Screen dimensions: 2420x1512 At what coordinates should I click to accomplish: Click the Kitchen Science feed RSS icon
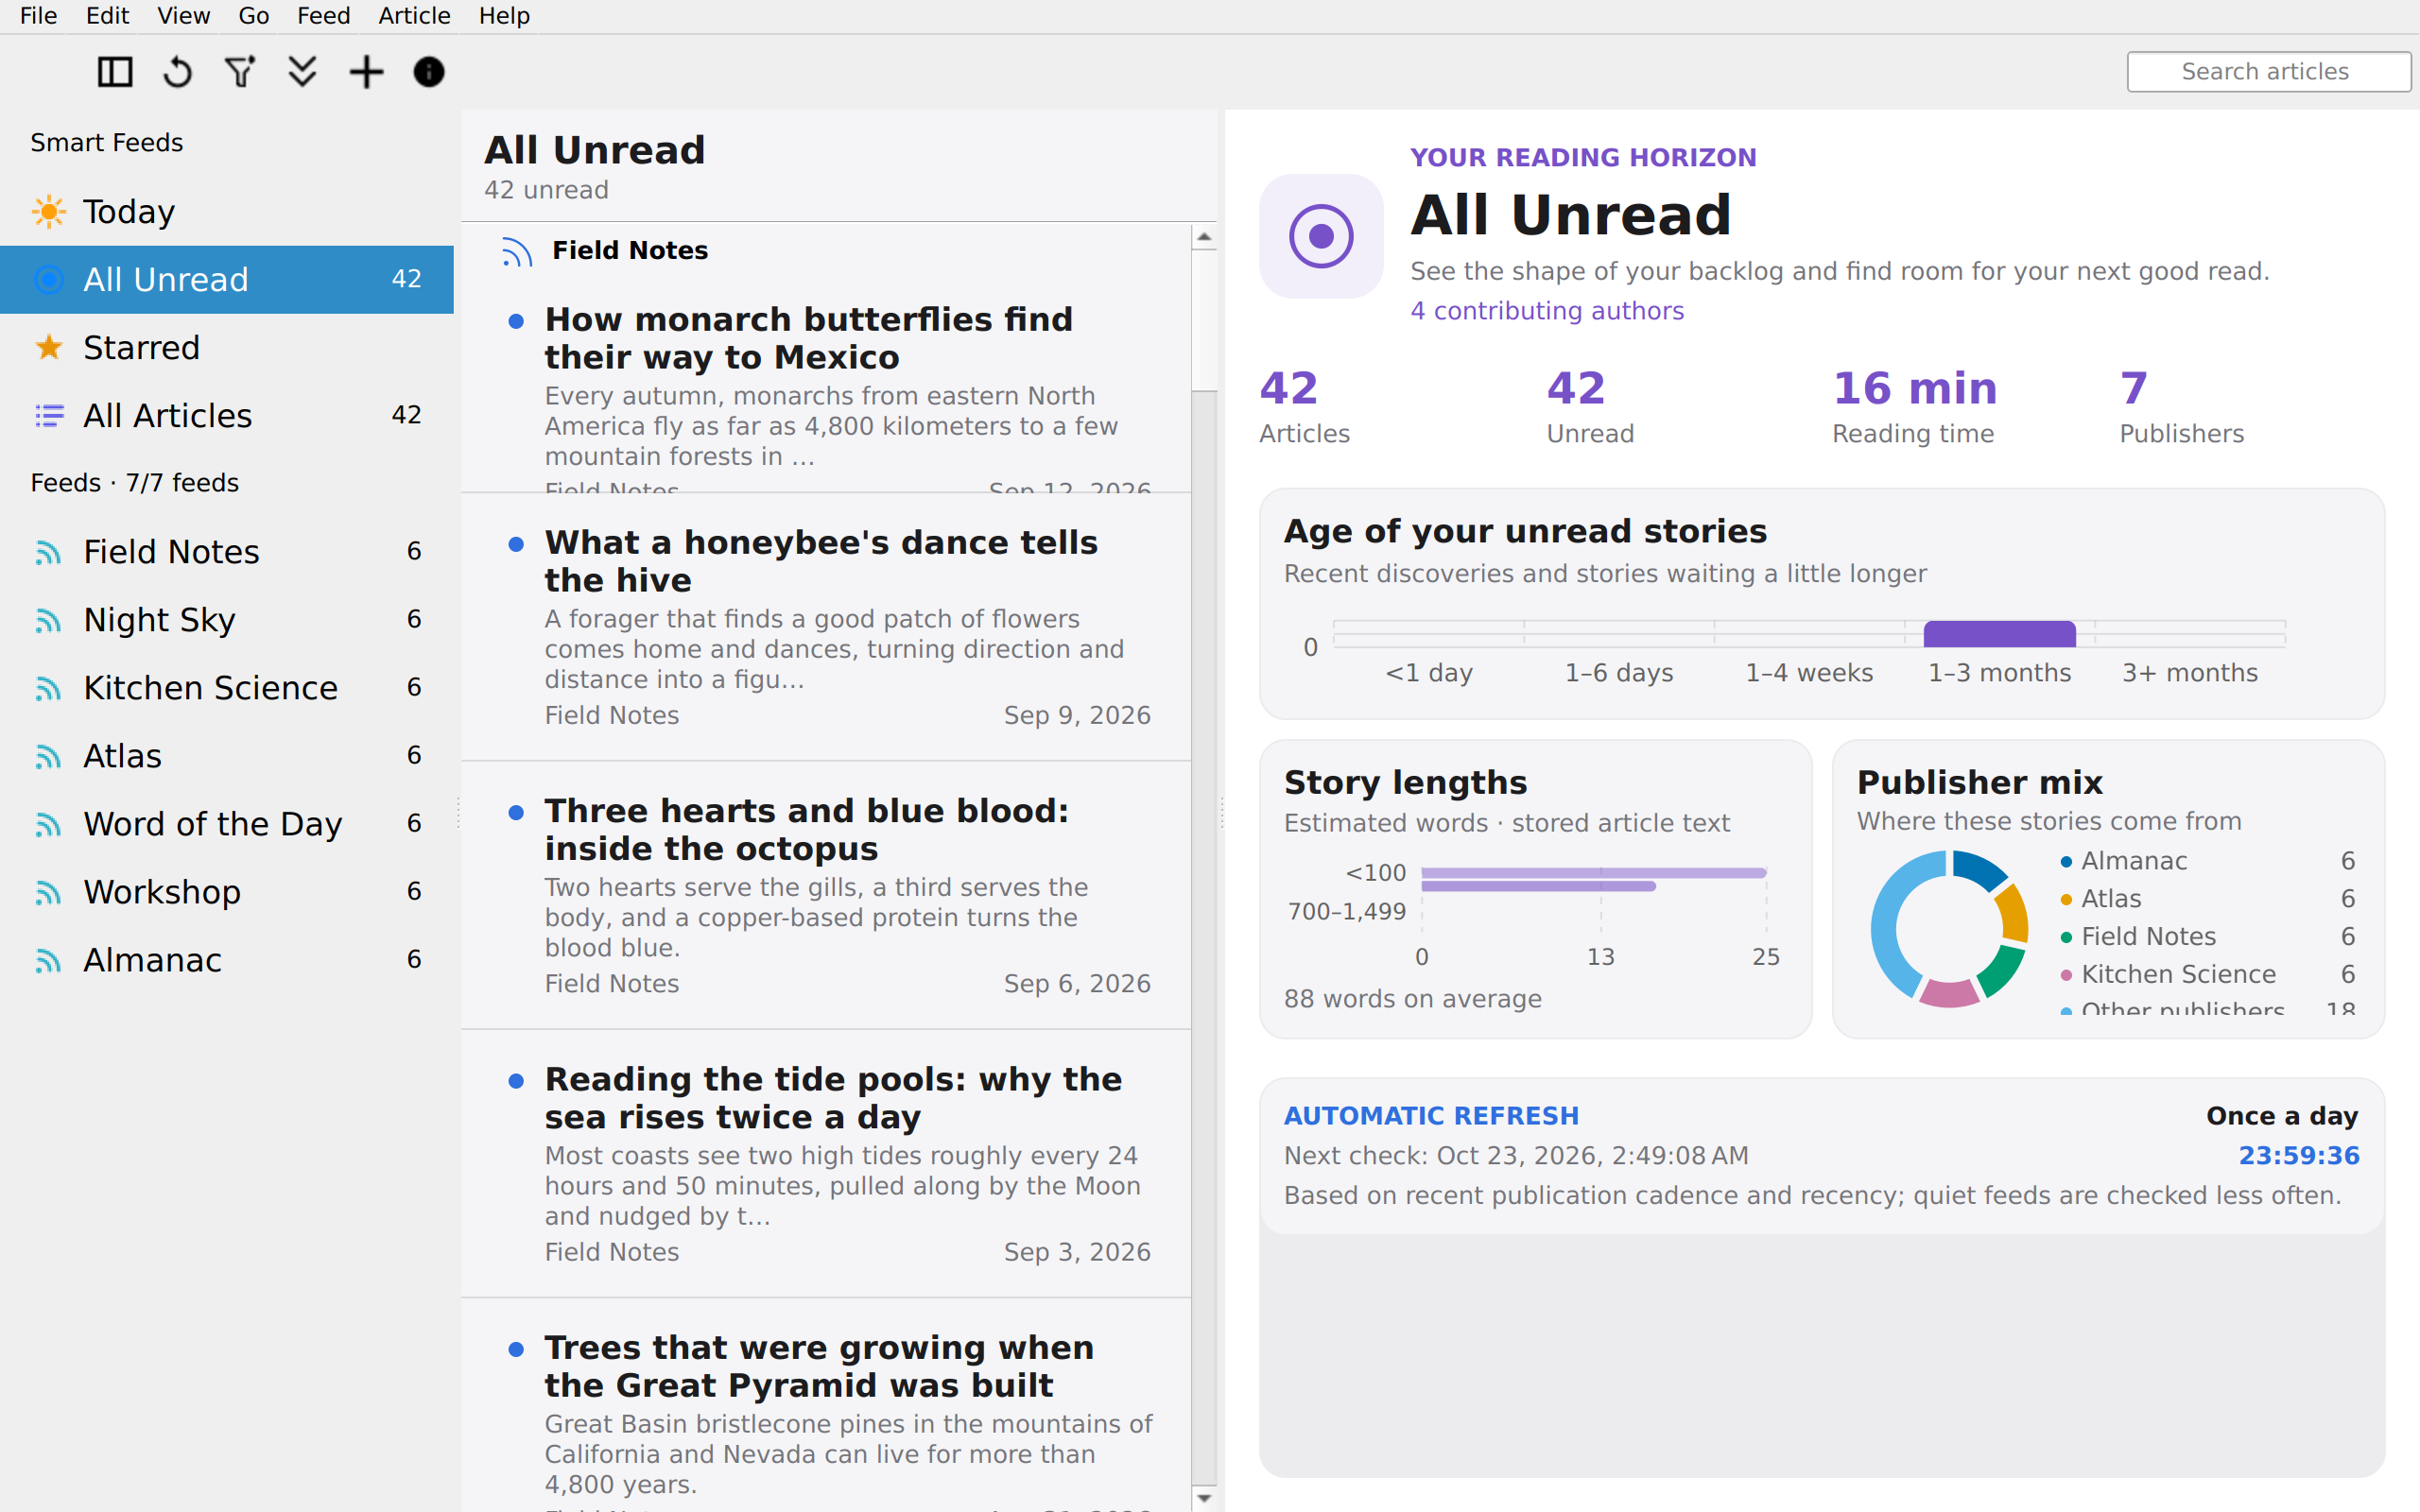[x=48, y=688]
